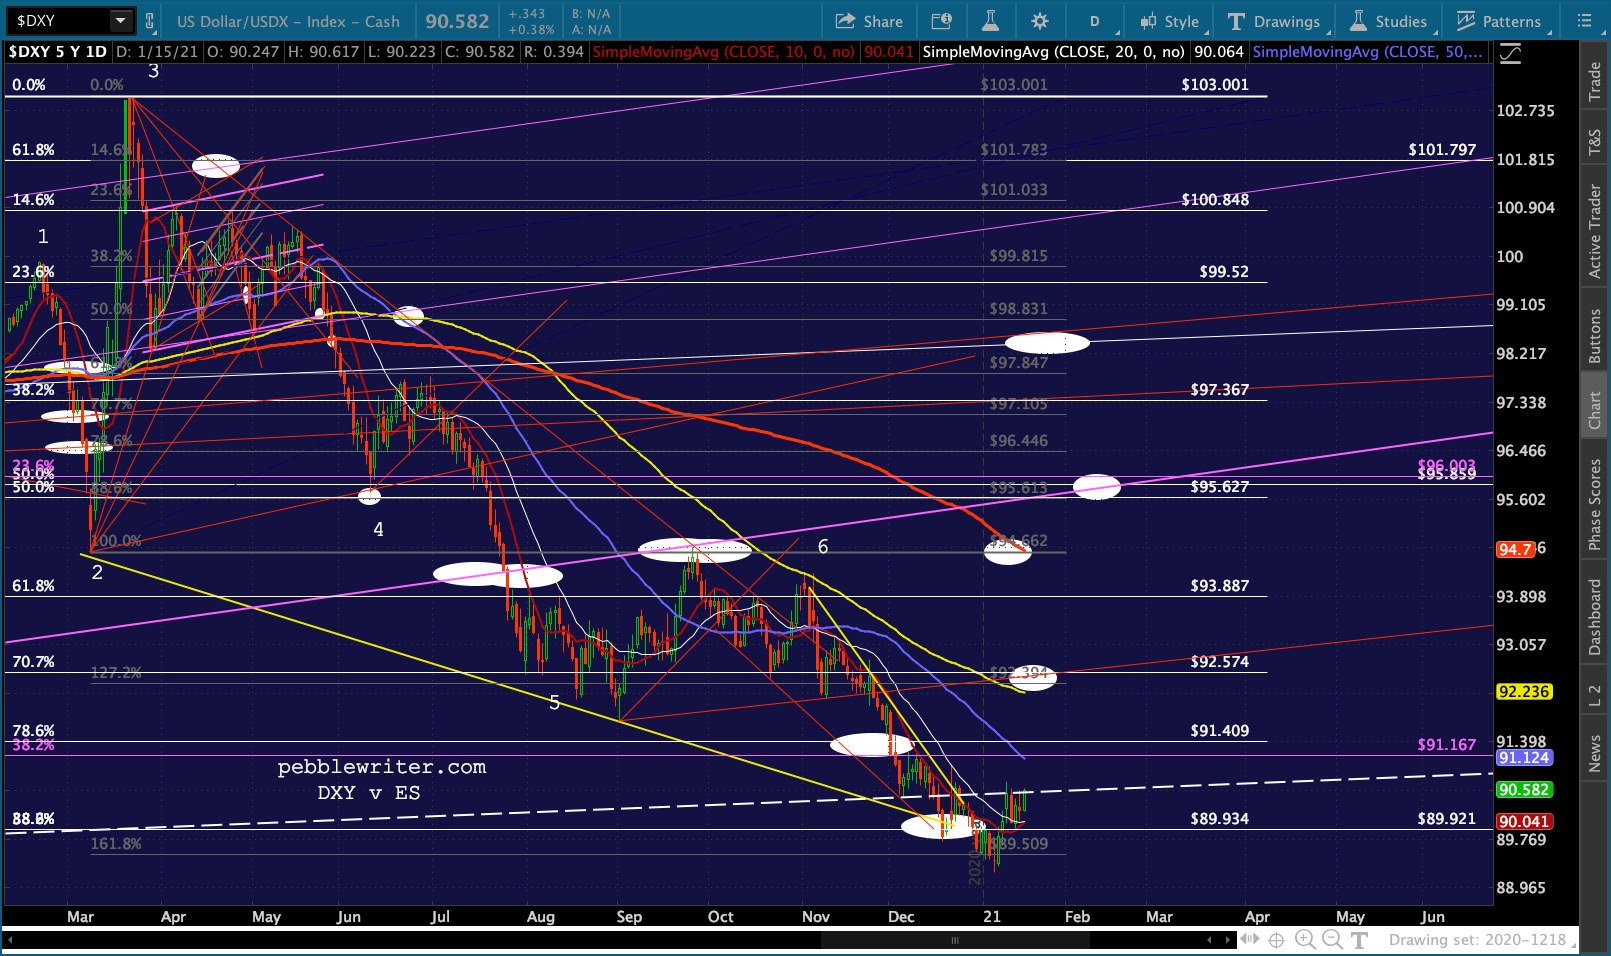
Task: Click the last price 90.582 in header
Action: tap(457, 21)
